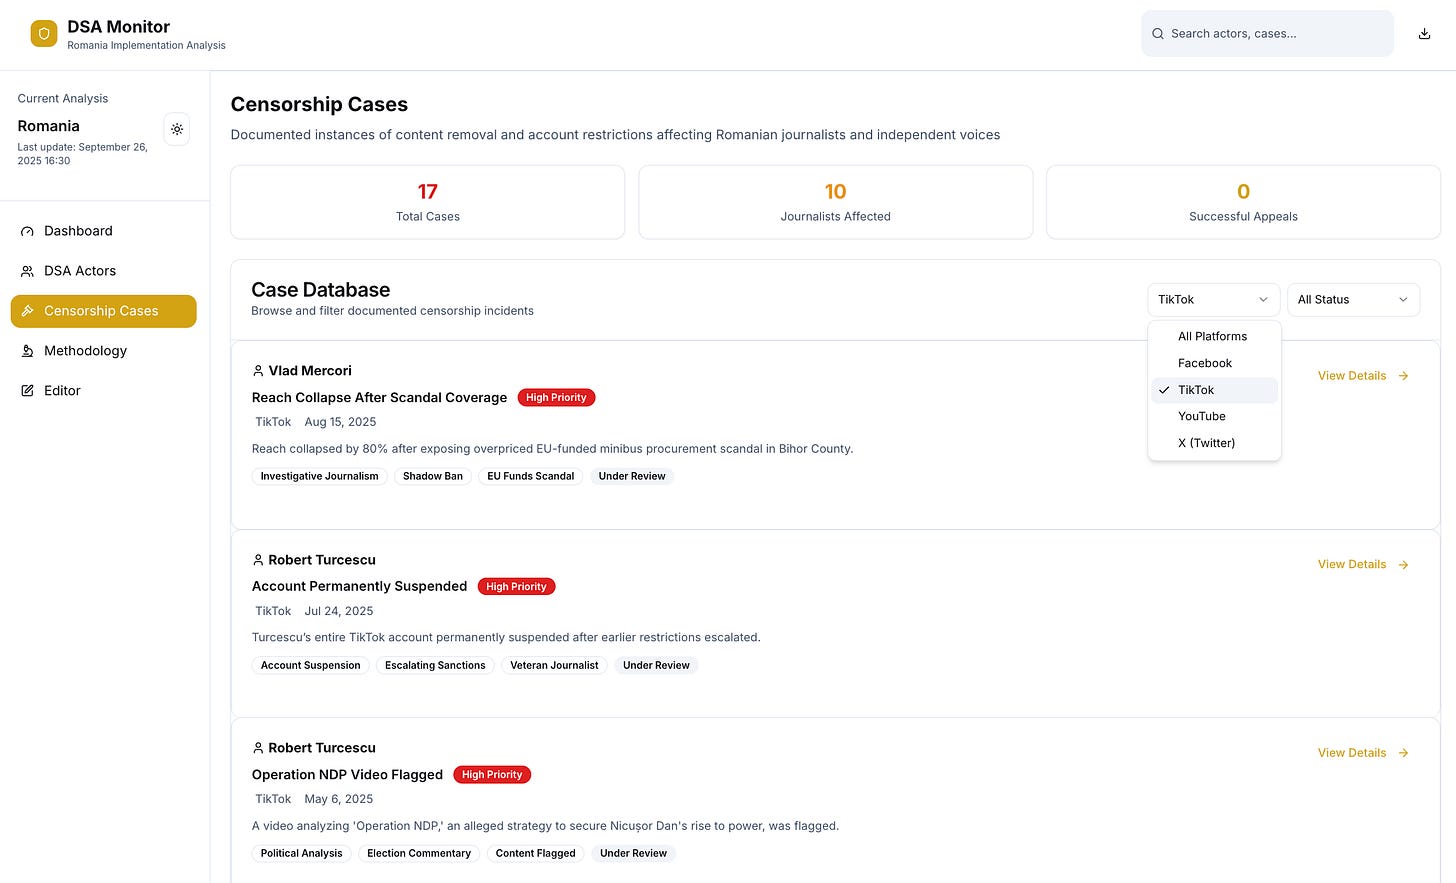
Task: Click the platform dropdown chevron
Action: (1263, 300)
